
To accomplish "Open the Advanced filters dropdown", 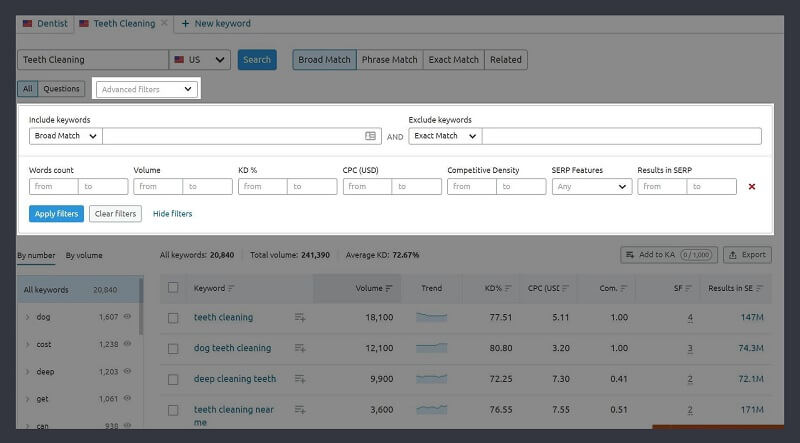I will tap(146, 89).
